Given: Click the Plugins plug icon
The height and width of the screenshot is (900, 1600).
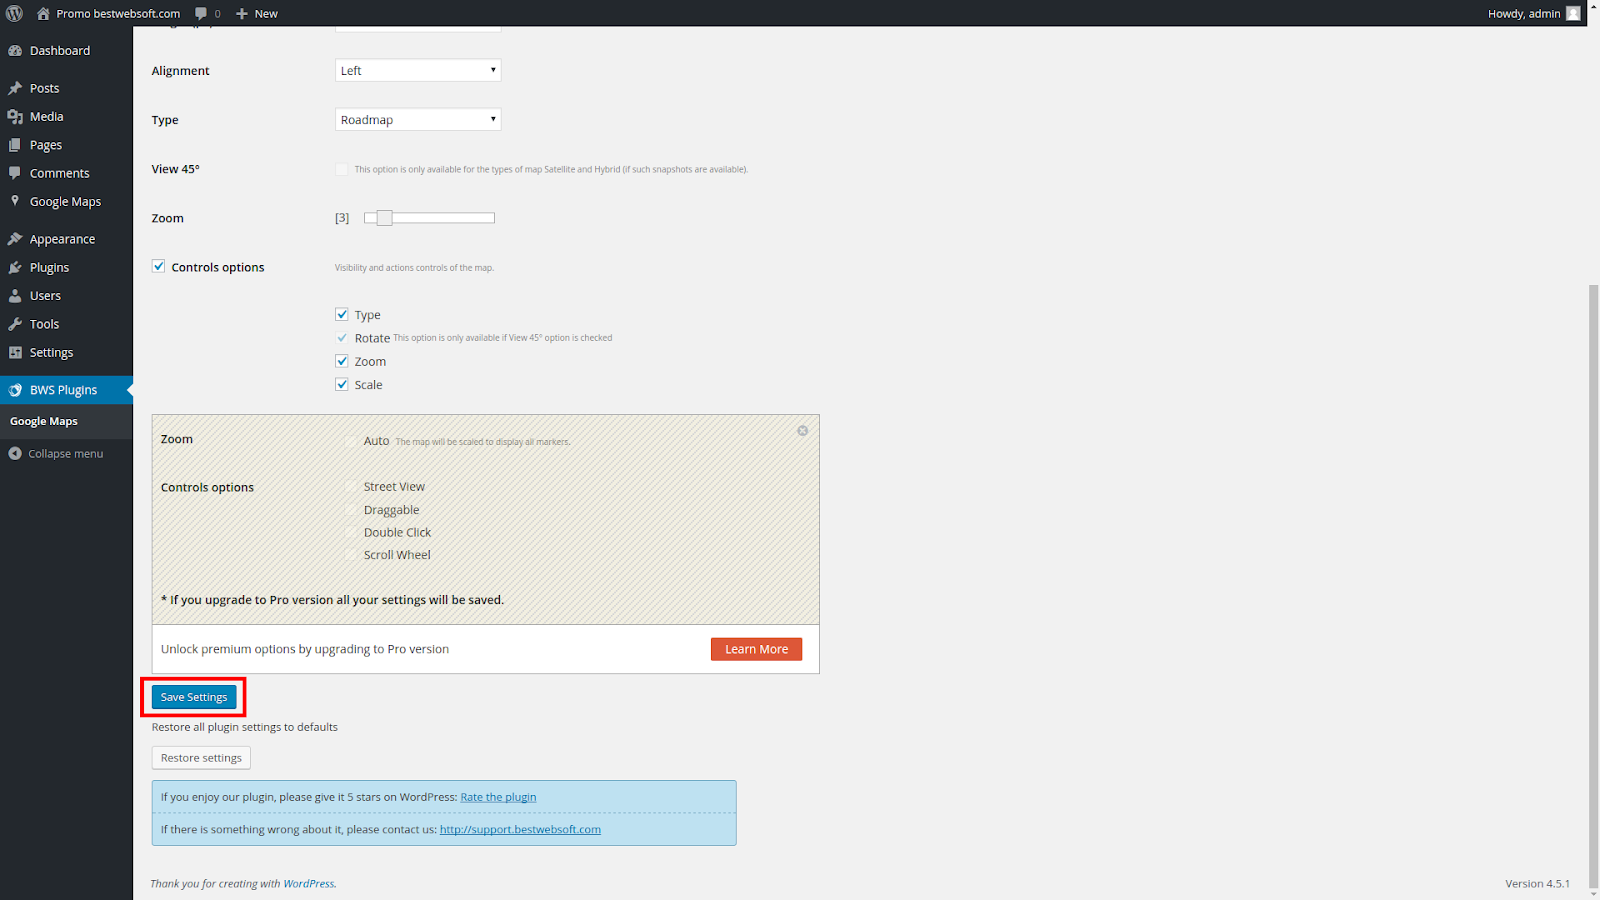Looking at the screenshot, I should click(x=15, y=268).
